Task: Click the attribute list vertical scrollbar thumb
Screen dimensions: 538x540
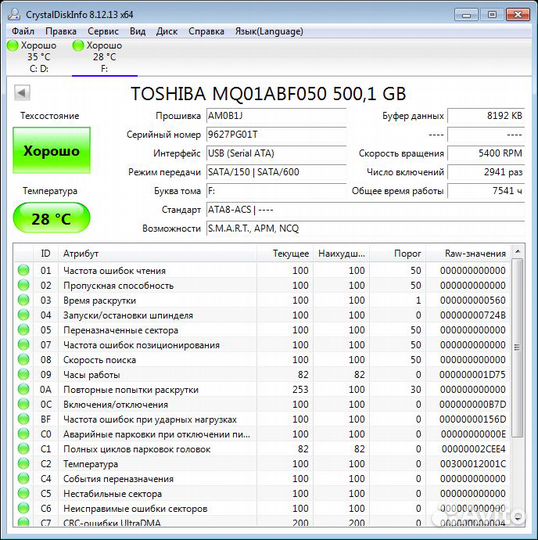Action: click(517, 348)
